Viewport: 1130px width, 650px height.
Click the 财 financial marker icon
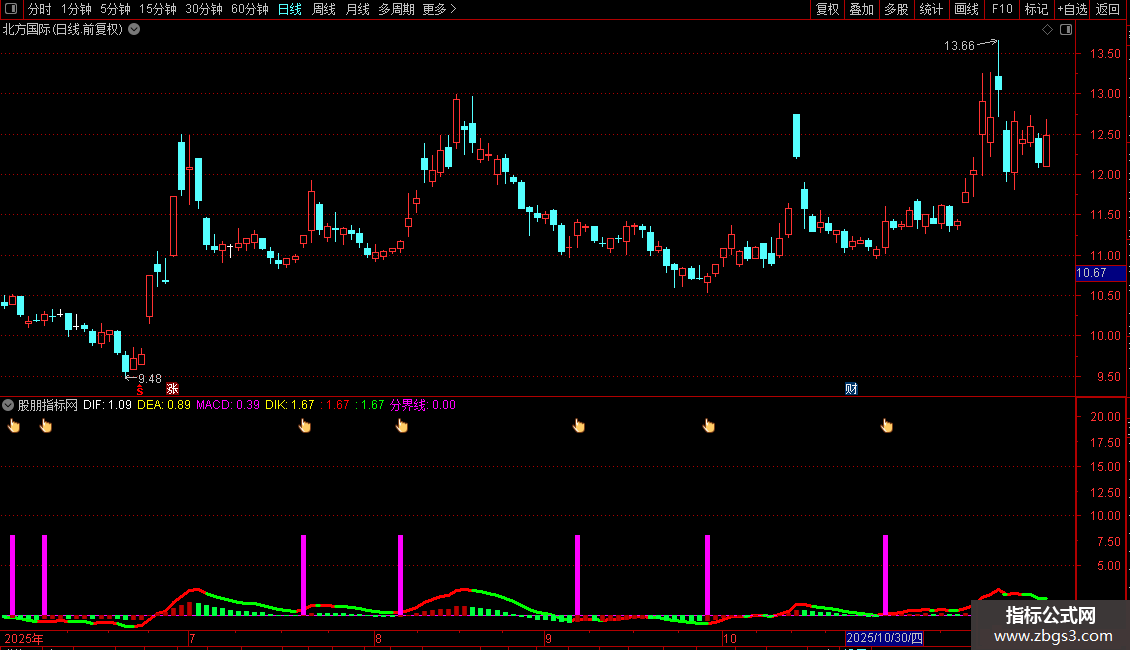click(x=851, y=389)
